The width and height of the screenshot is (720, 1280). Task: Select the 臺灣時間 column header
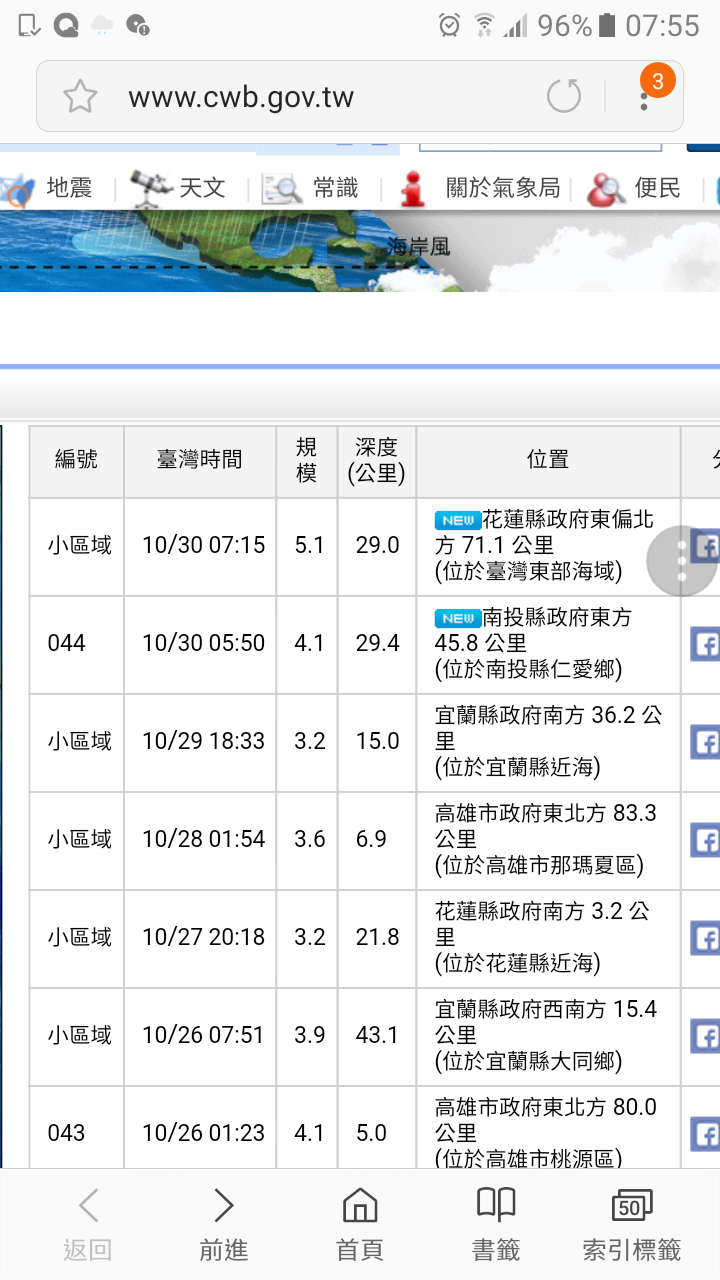pos(200,461)
